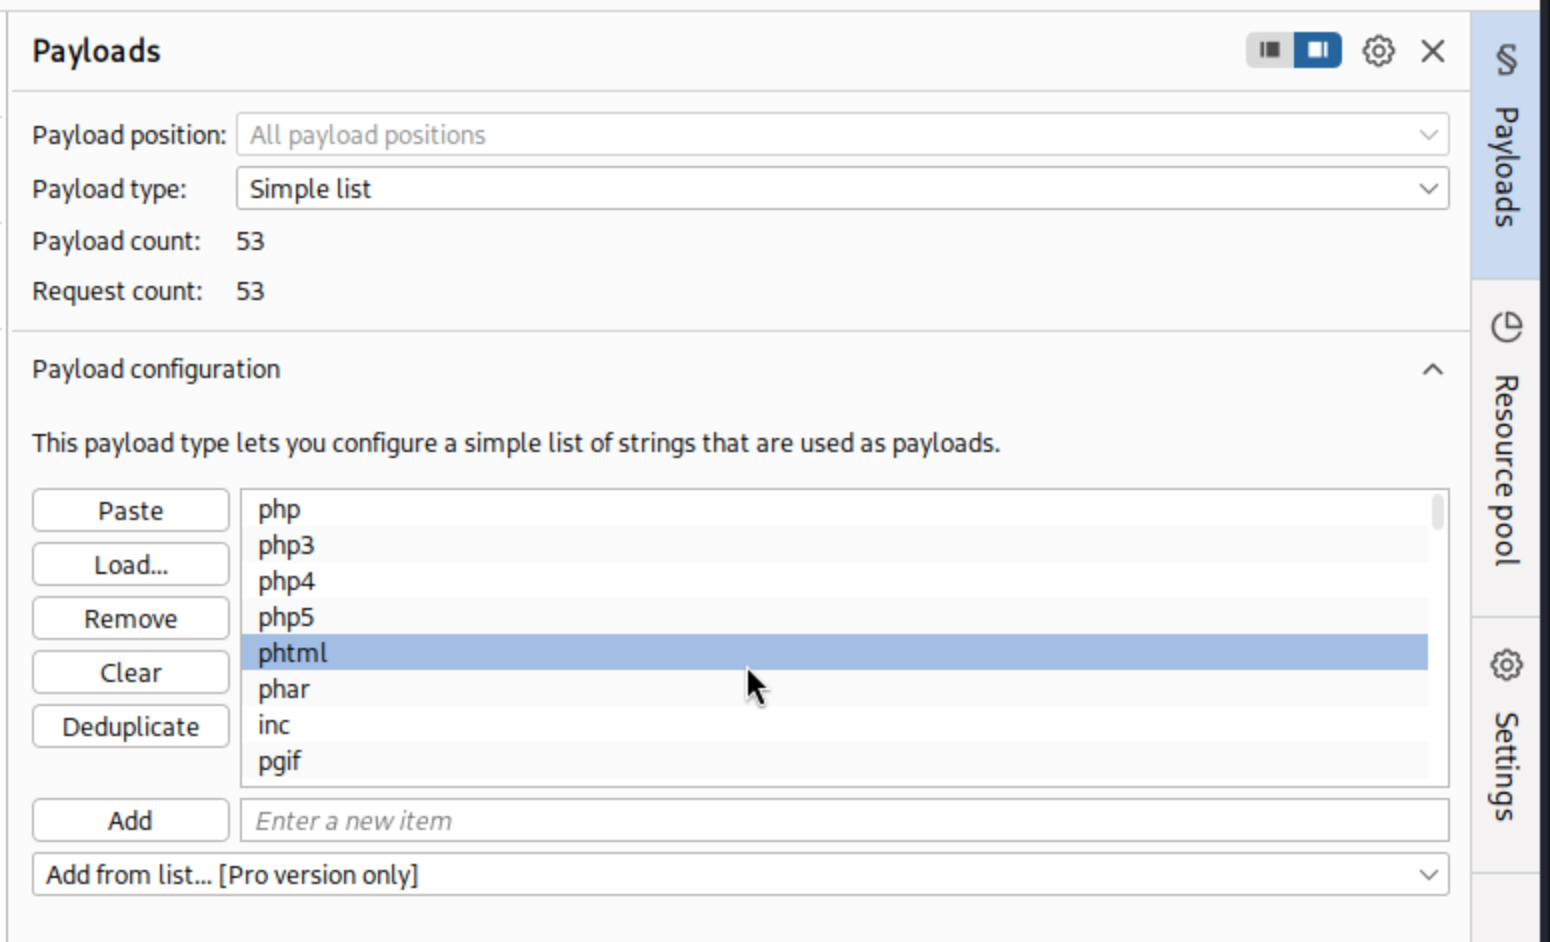This screenshot has width=1550, height=942.
Task: Click the payload list scrollbar thumb
Action: [1437, 512]
